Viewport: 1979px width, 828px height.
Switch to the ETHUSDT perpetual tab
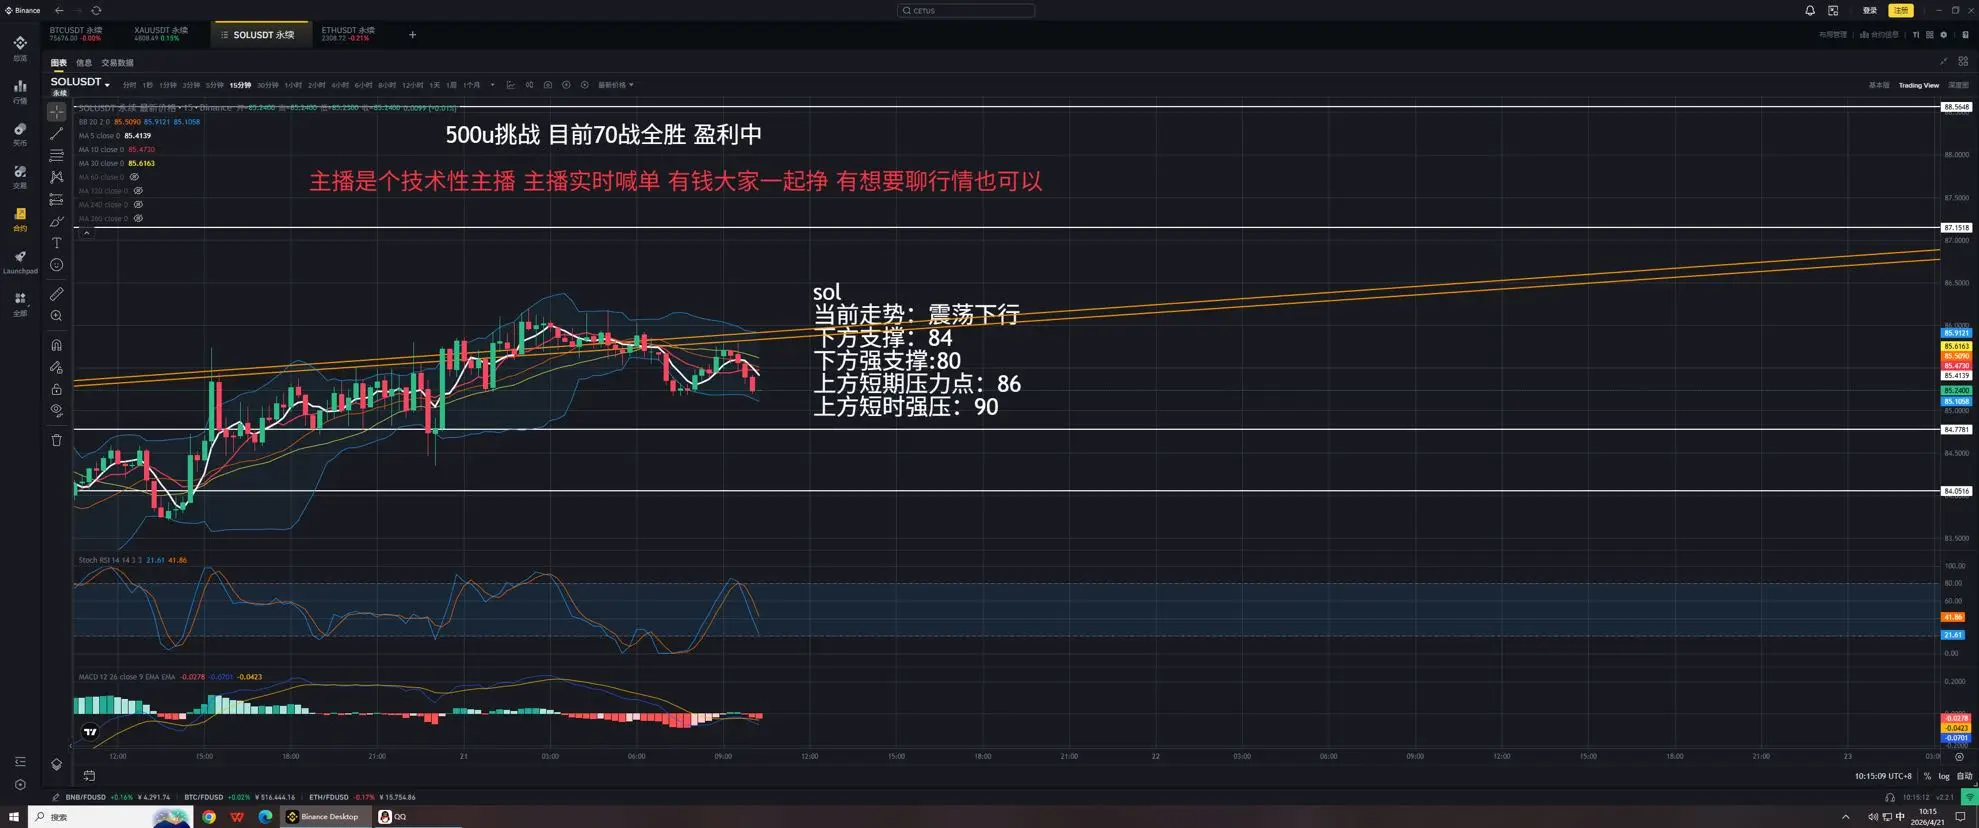coord(349,34)
